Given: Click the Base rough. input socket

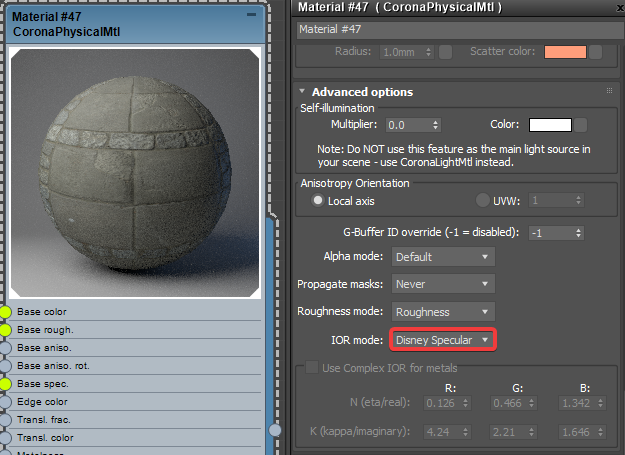Looking at the screenshot, I should coord(5,330).
